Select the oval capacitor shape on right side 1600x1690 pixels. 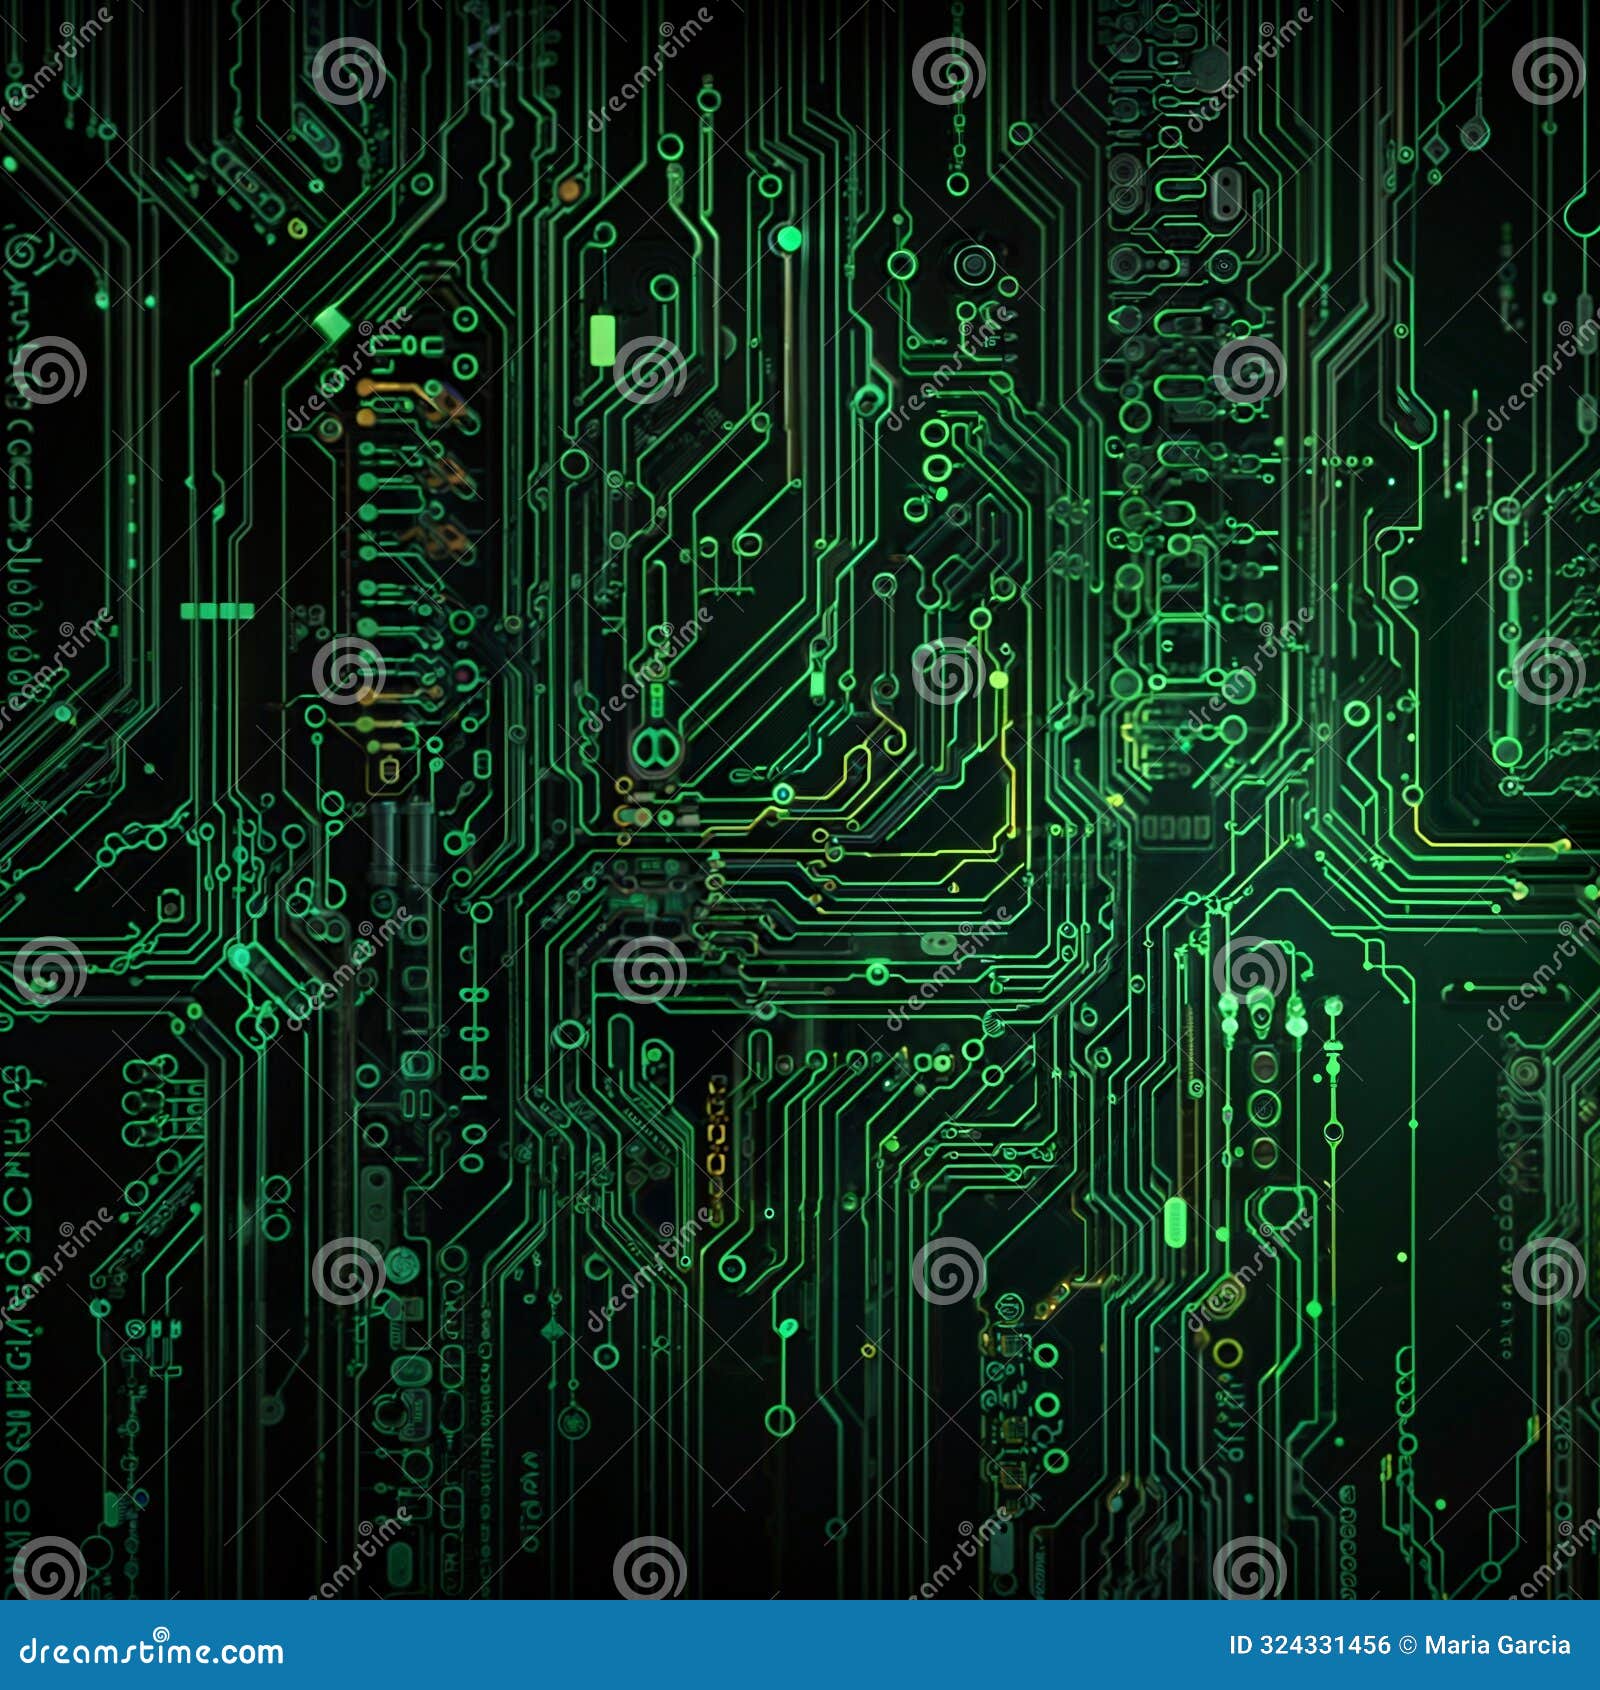pyautogui.click(x=1180, y=190)
